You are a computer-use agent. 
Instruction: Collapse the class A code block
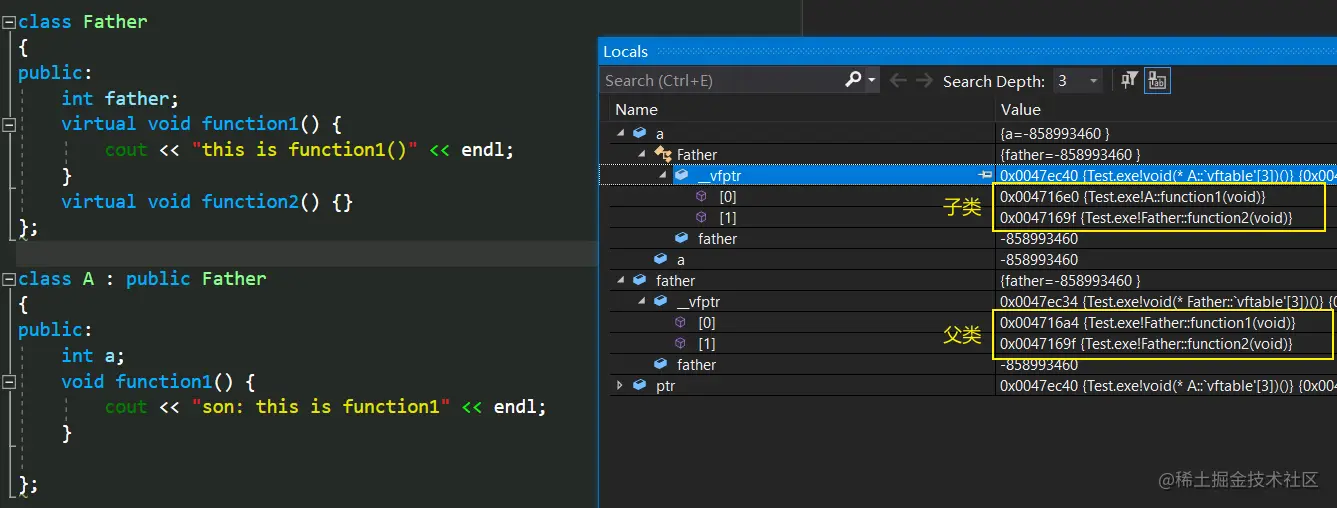point(9,279)
